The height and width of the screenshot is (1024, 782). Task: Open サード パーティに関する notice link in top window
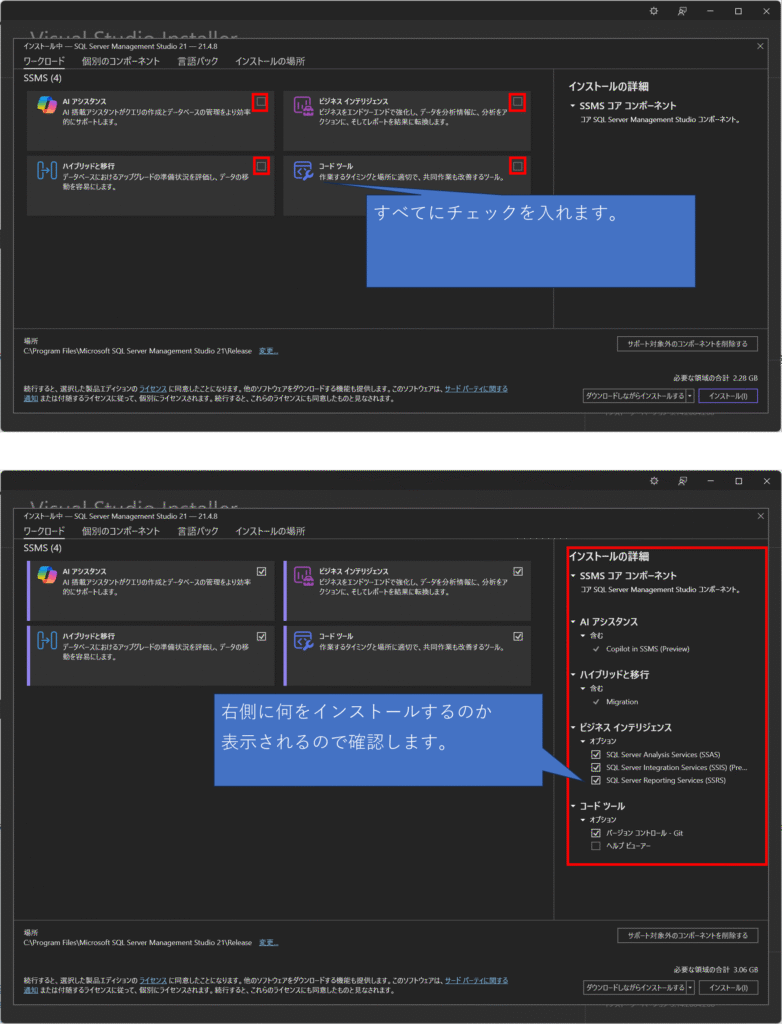(476, 389)
